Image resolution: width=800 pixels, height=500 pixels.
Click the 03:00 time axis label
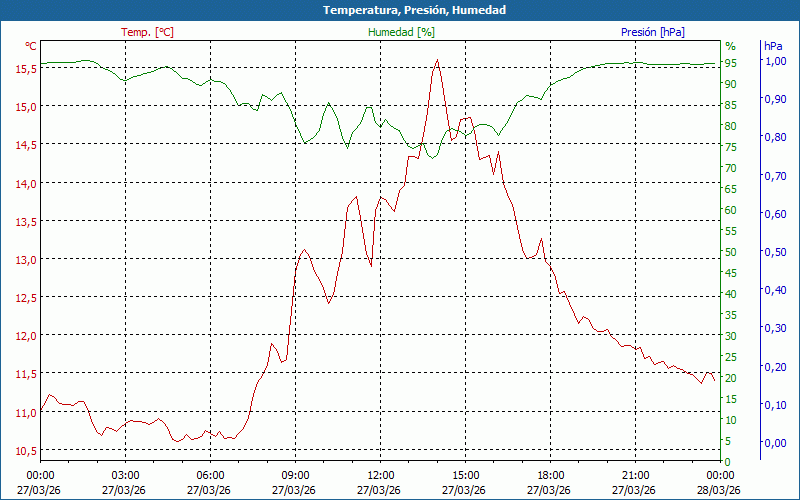pos(125,475)
